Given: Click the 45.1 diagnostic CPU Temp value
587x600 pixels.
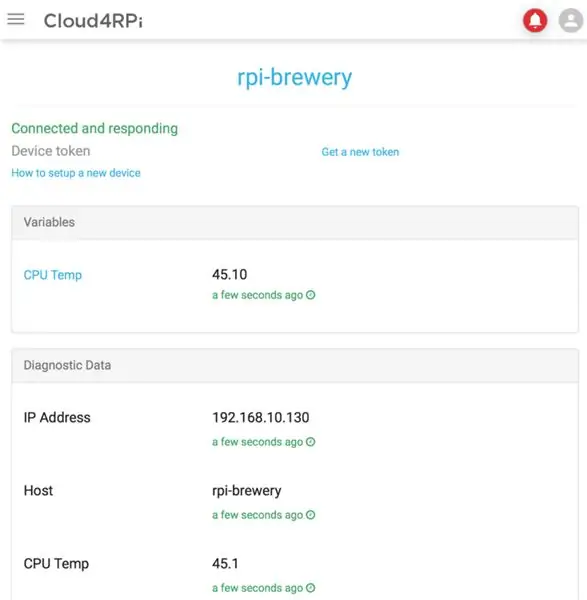Looking at the screenshot, I should (x=225, y=564).
